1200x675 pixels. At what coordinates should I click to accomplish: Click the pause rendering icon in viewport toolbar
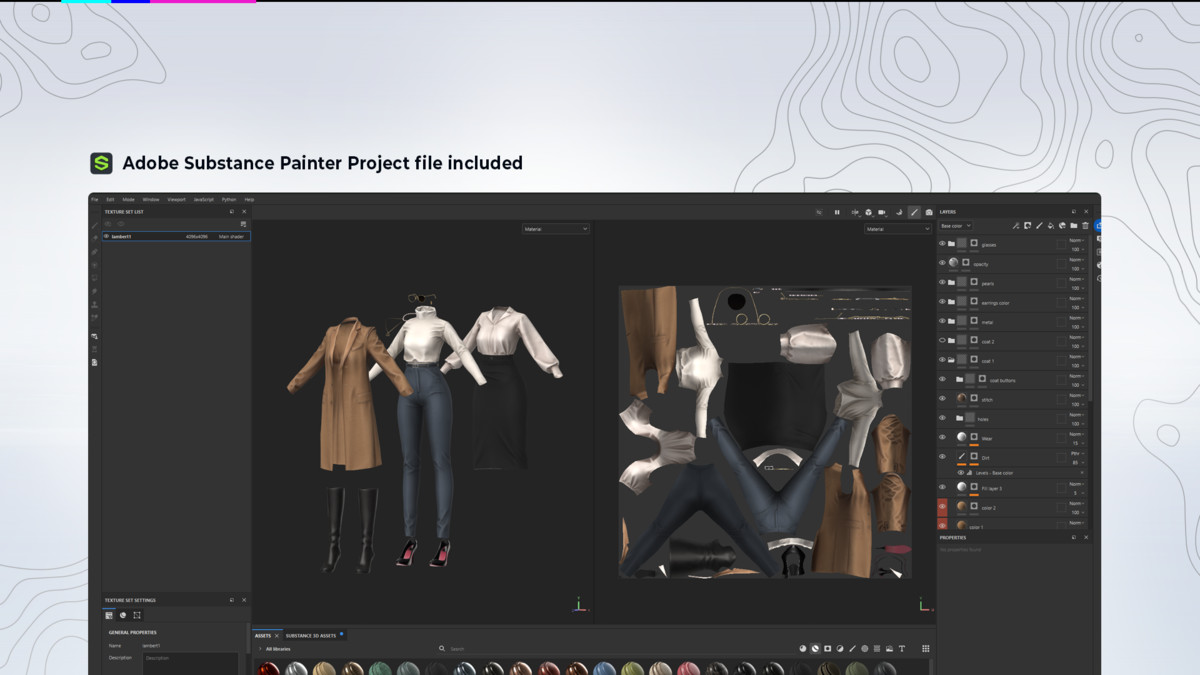click(837, 212)
